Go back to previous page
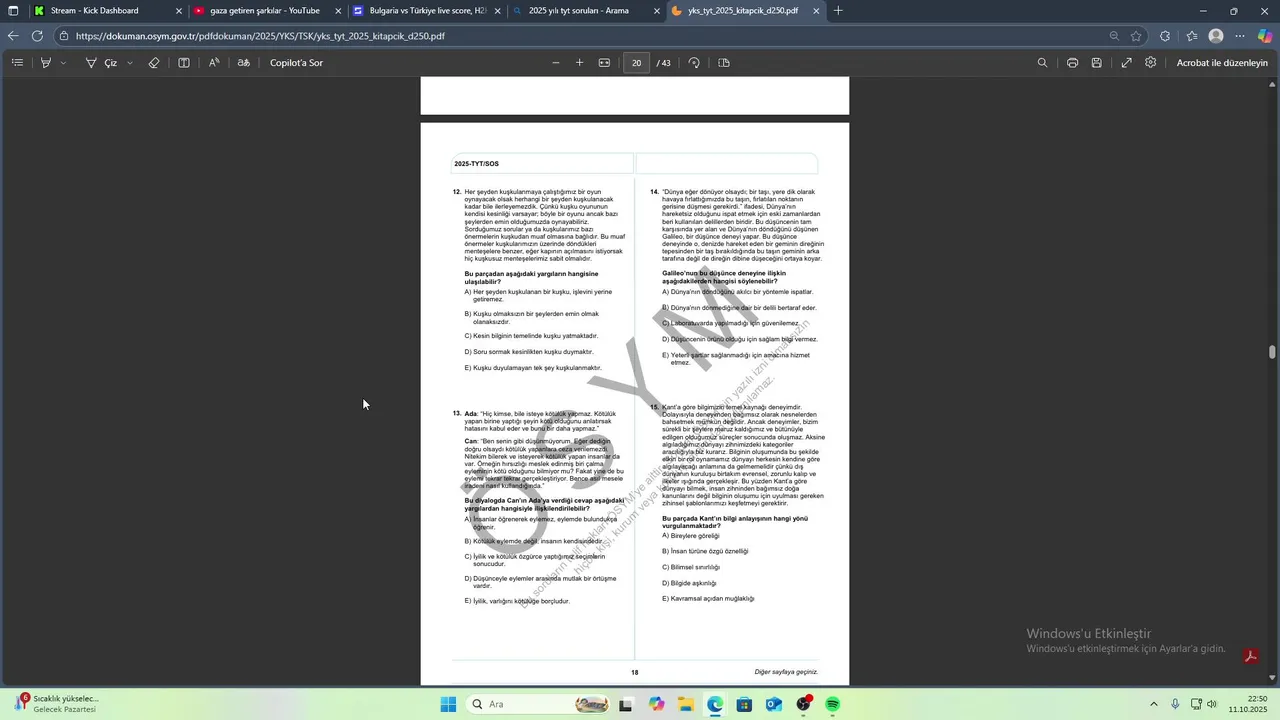The width and height of the screenshot is (1280, 720). point(13,36)
